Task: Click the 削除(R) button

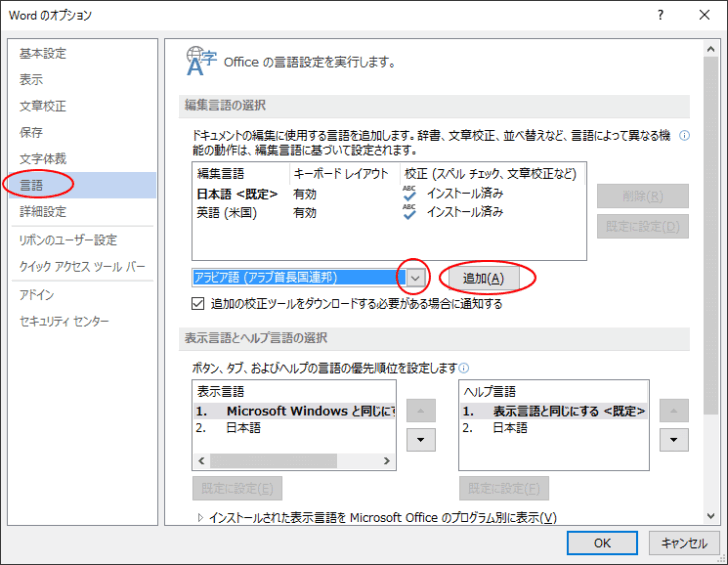Action: [x=643, y=196]
